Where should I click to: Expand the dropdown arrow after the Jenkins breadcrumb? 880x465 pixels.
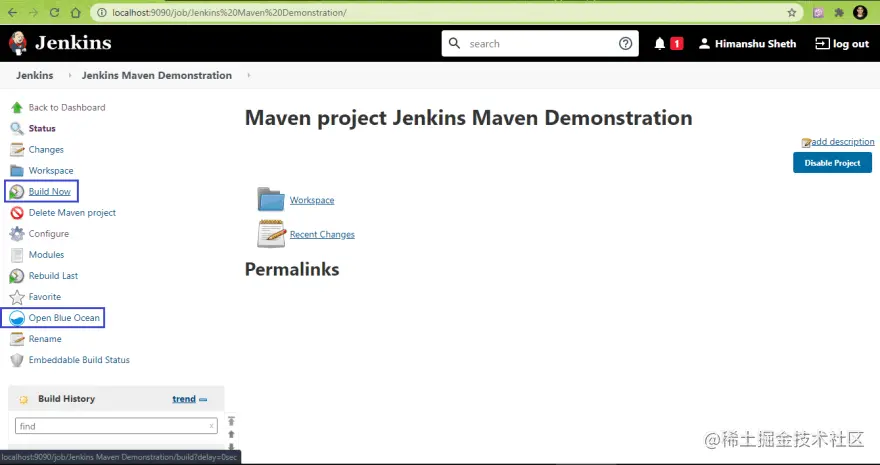tap(70, 75)
